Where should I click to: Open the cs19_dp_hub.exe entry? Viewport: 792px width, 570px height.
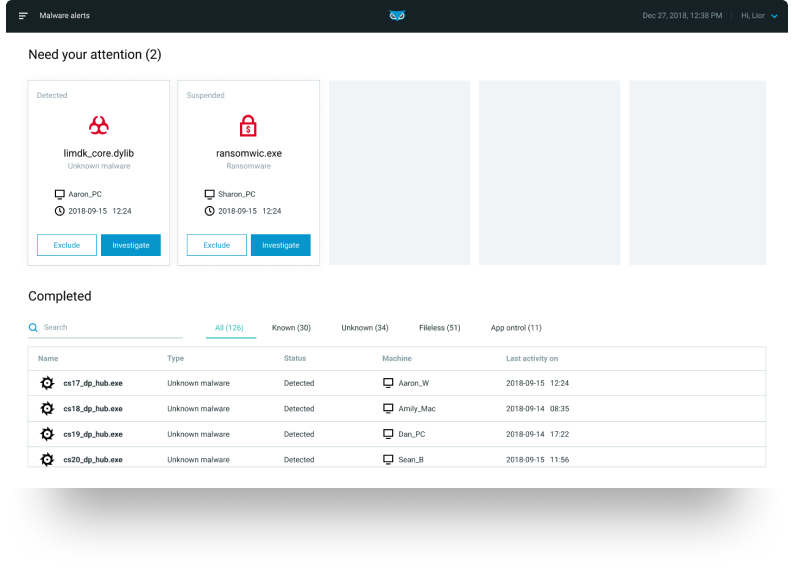point(93,434)
